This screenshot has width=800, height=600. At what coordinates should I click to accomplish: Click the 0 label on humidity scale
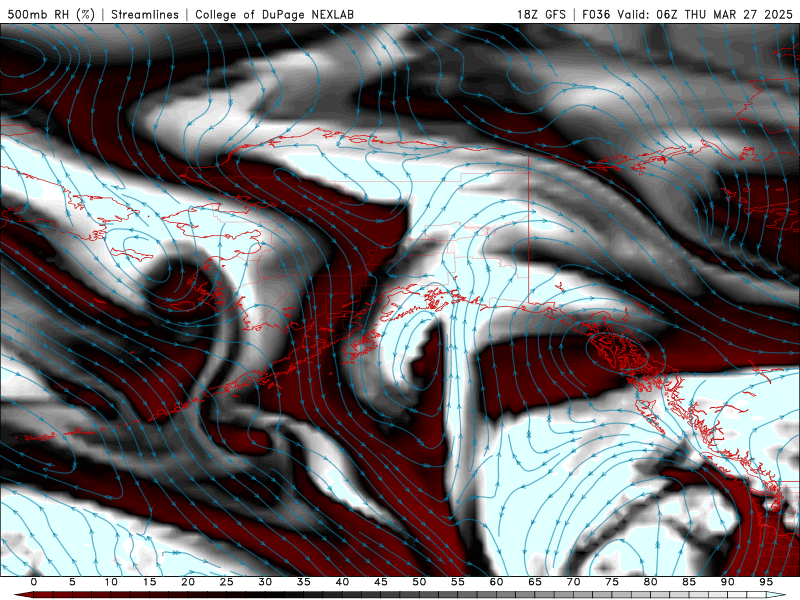[34, 582]
